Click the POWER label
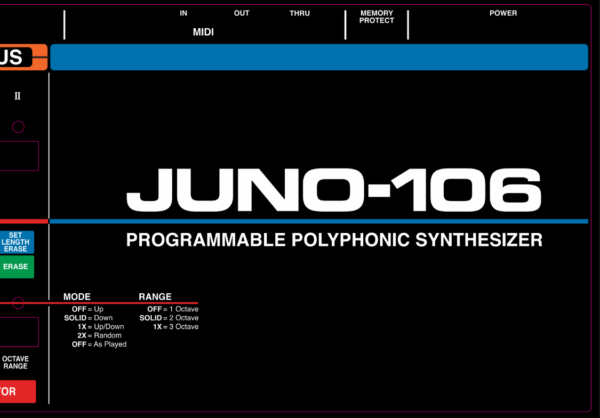Screen dimensions: 600x418 click(503, 13)
